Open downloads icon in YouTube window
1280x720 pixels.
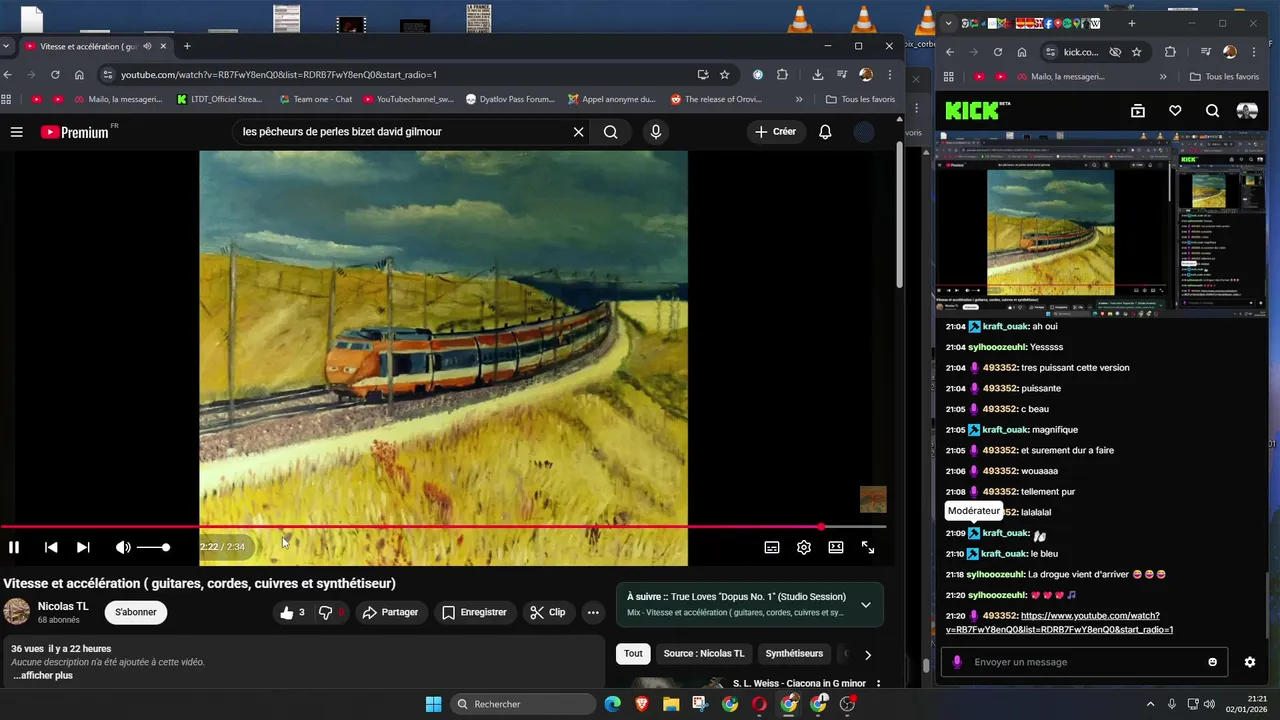coord(818,74)
